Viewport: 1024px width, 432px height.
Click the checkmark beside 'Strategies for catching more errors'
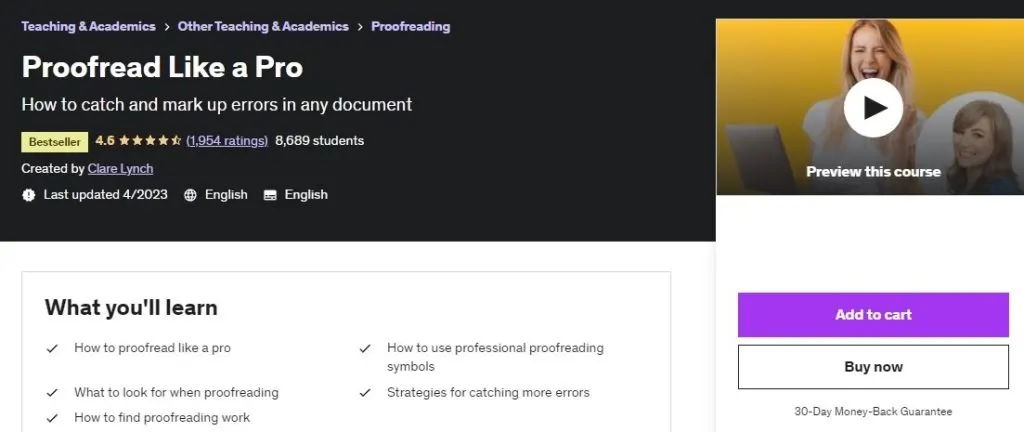tap(365, 393)
